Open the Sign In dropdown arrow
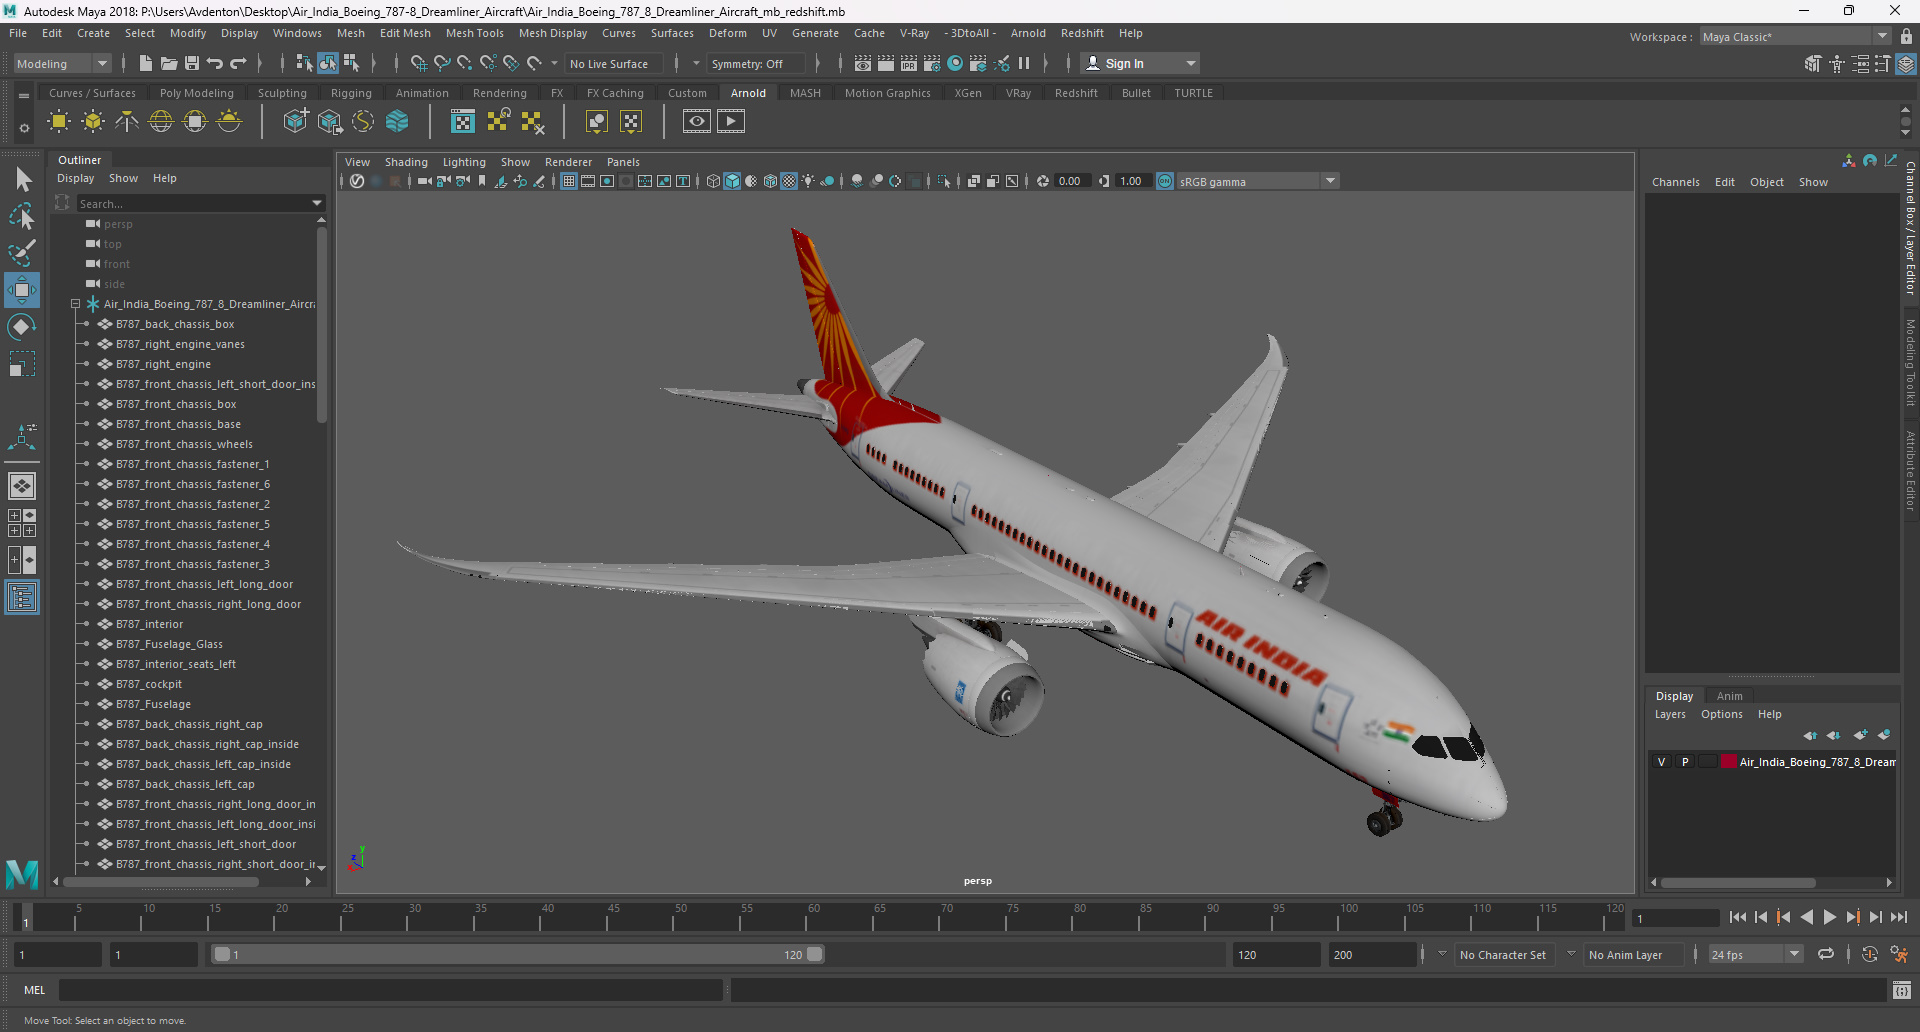Screen dimensions: 1920x1032 (1190, 64)
